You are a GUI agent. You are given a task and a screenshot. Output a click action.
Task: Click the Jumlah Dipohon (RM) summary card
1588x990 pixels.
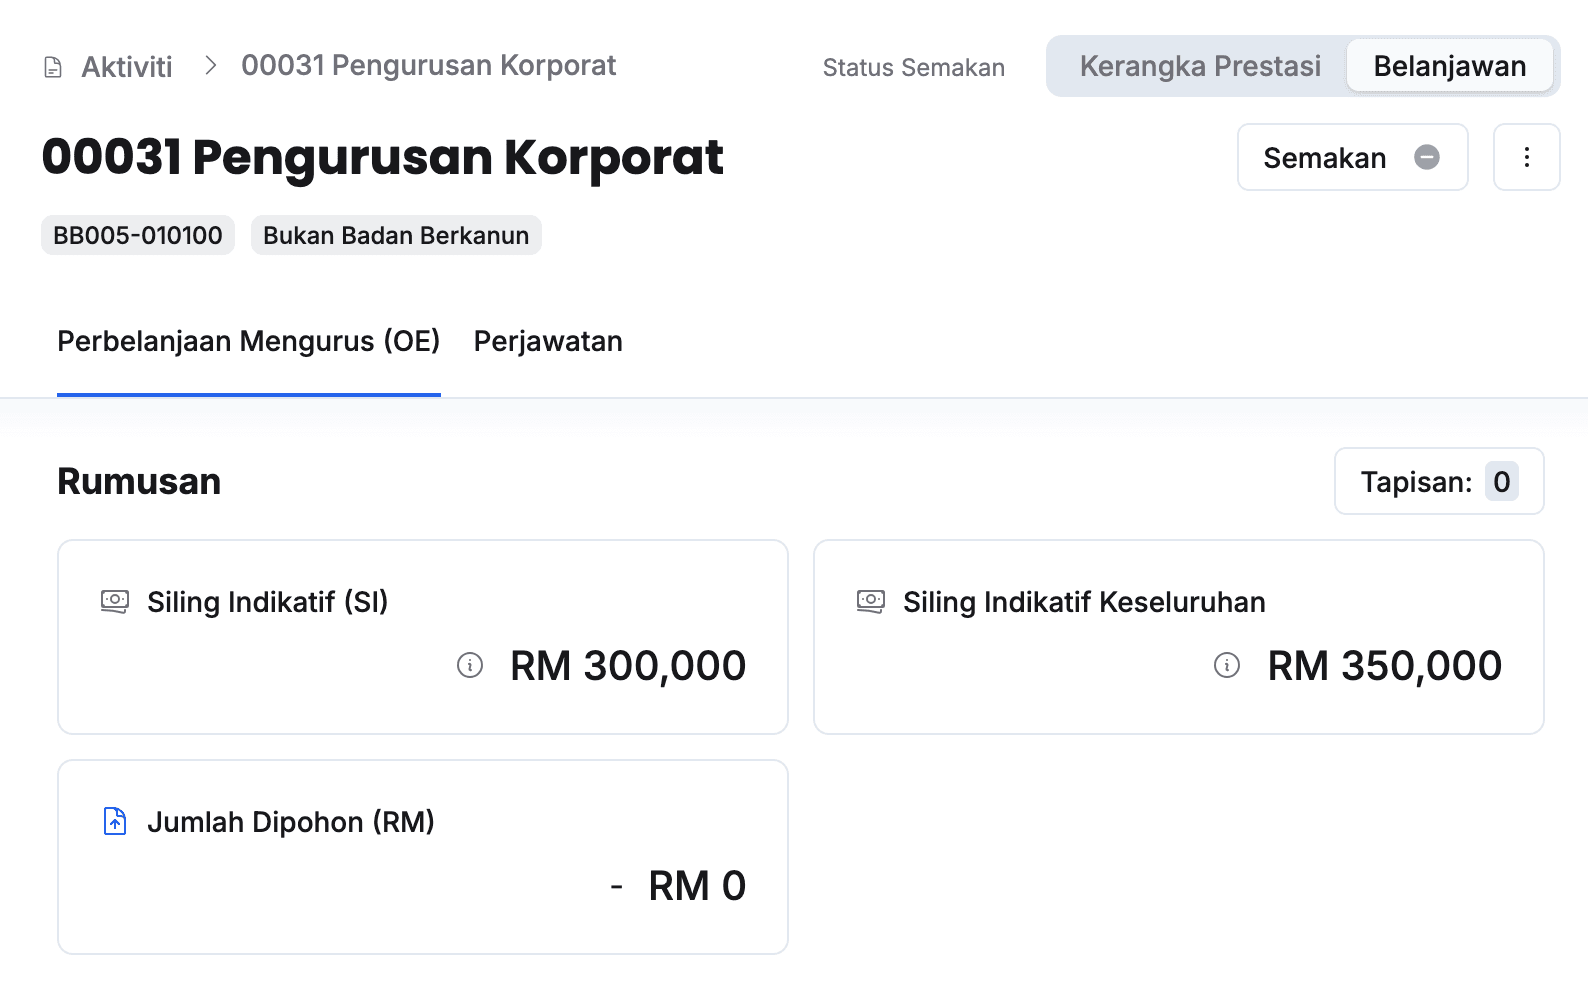coord(422,856)
